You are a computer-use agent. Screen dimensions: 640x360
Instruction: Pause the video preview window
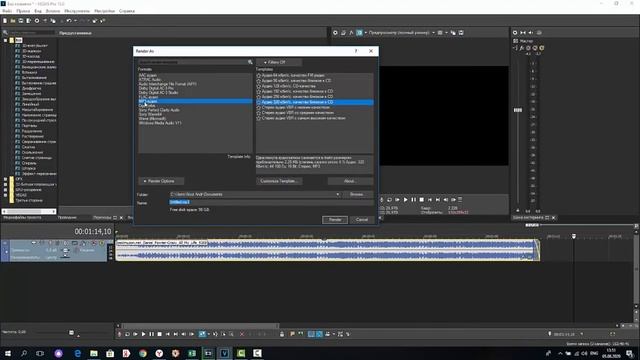413,200
